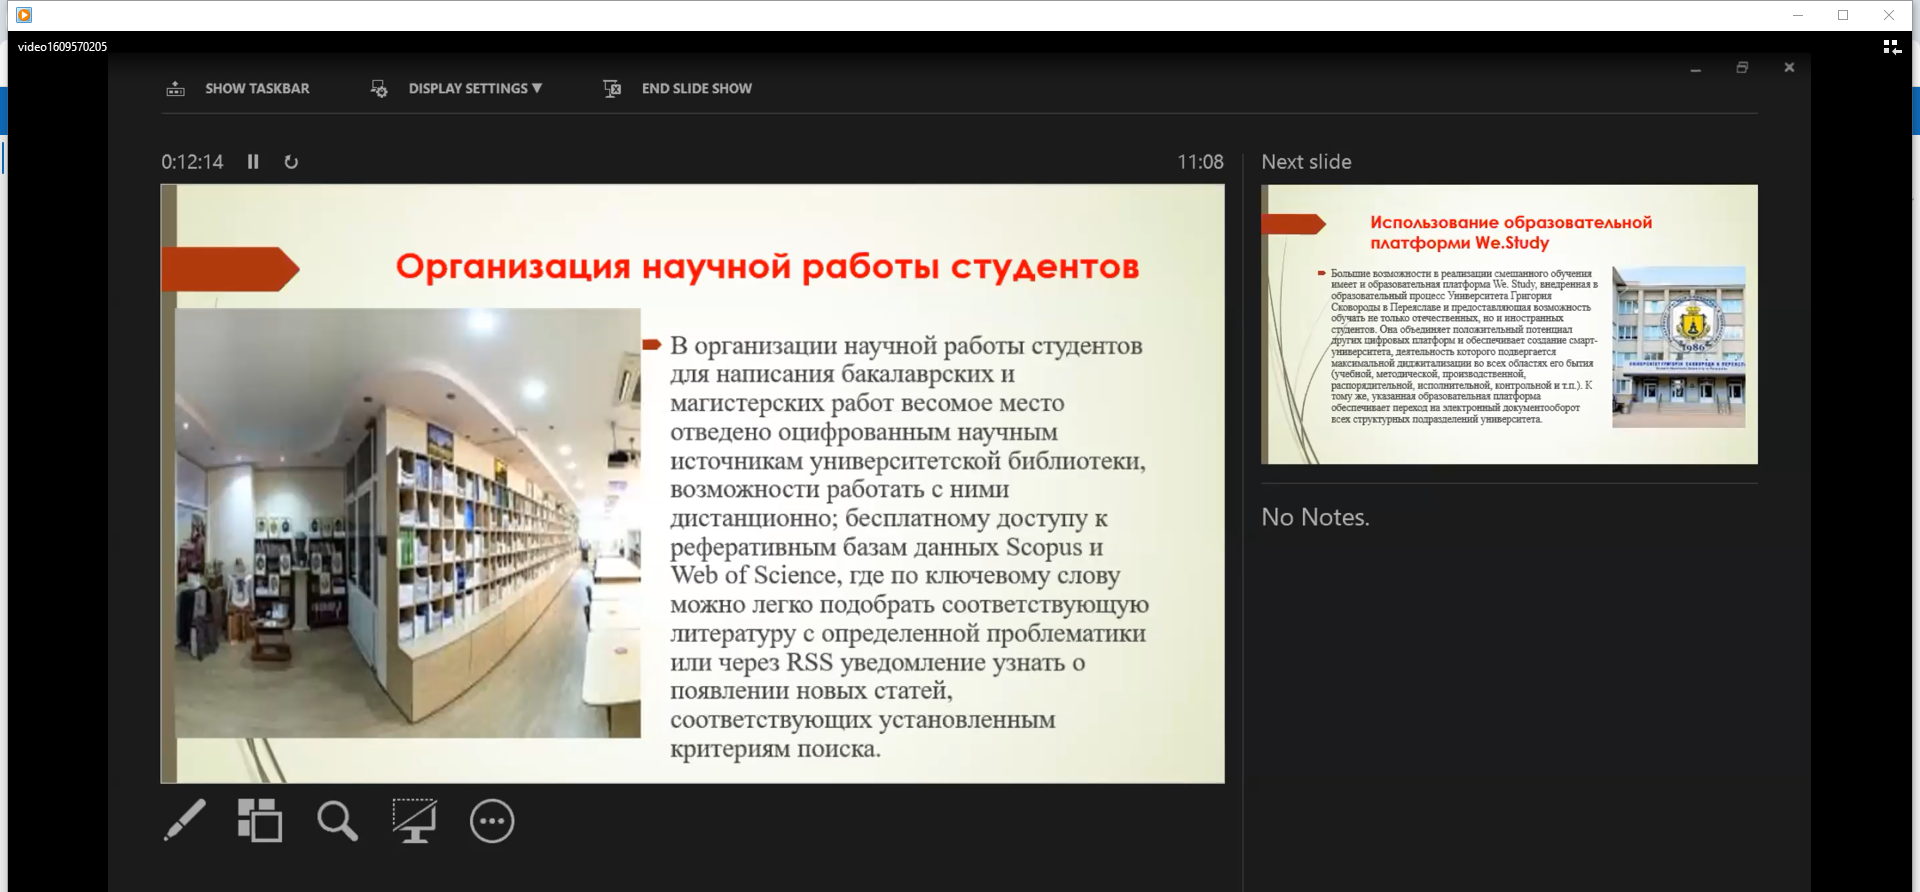Toggle the video player compact view icon

click(1891, 47)
